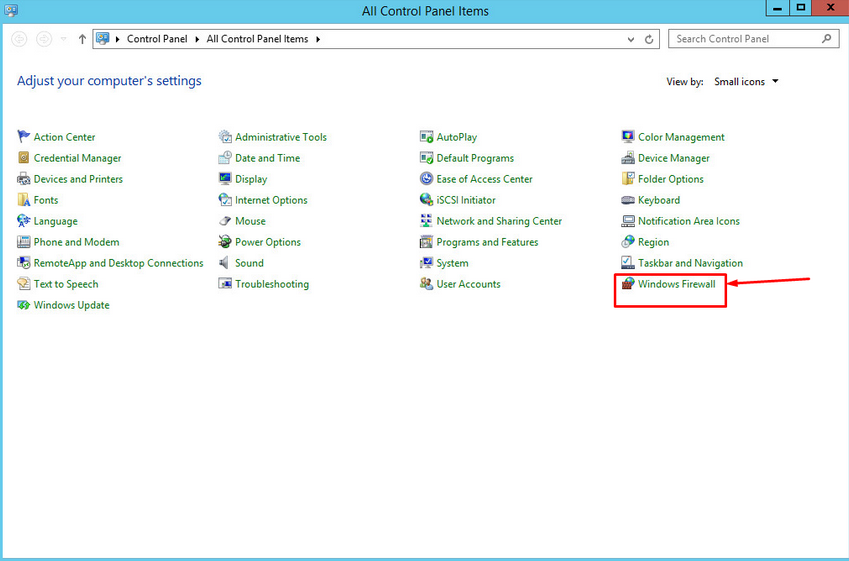The width and height of the screenshot is (849, 561).
Task: Expand the address bar history dropdown
Action: point(631,40)
